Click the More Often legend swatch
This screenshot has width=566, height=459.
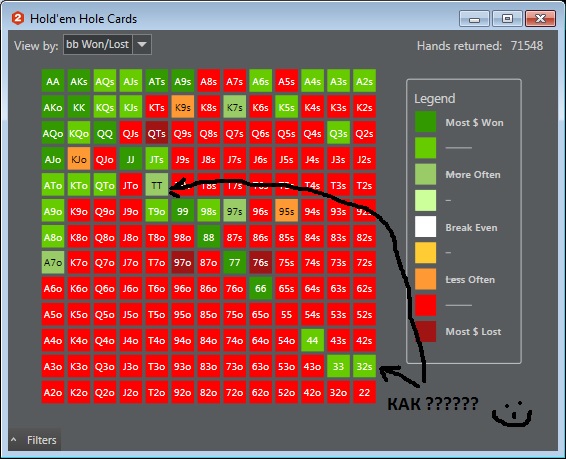click(x=425, y=174)
